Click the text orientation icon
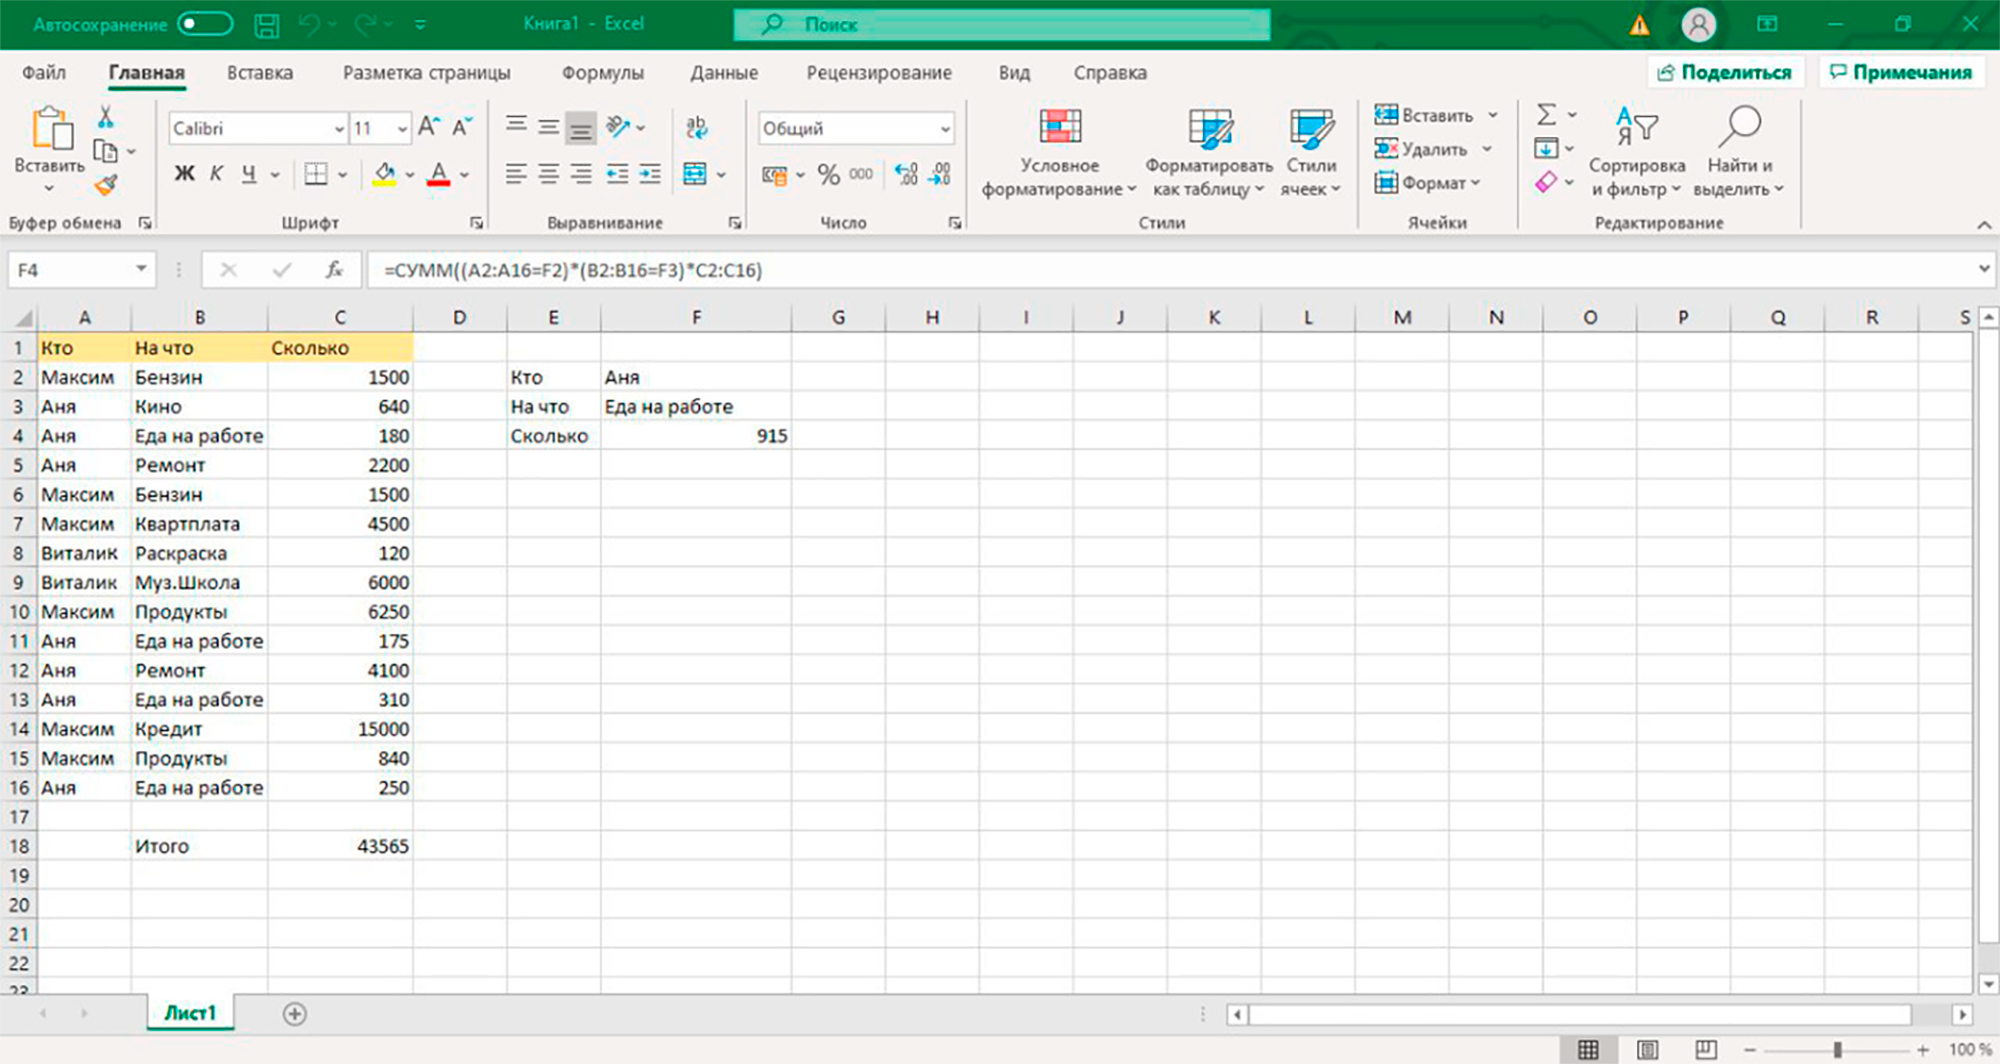Screen dimensions: 2000x1064 click(x=619, y=127)
